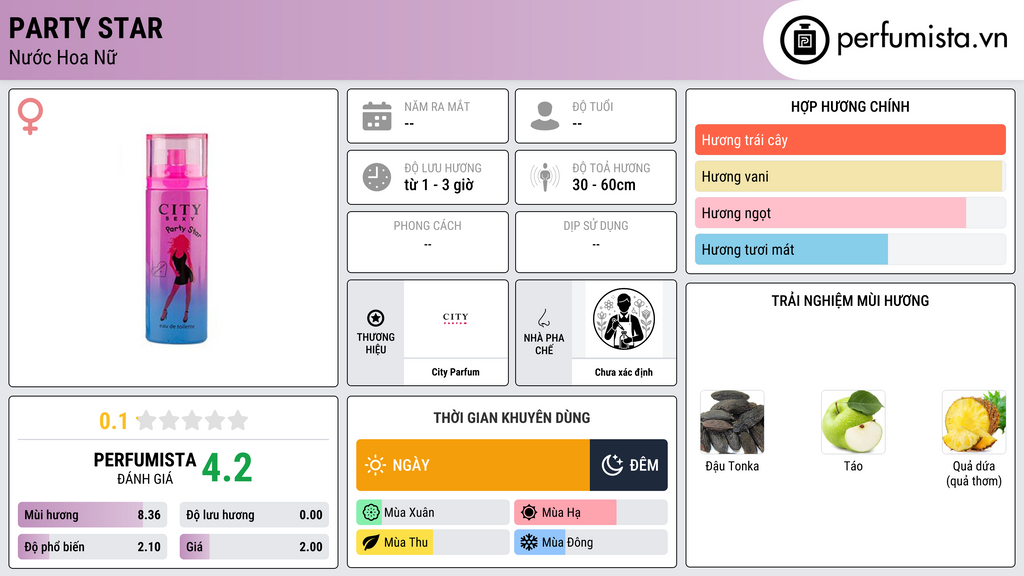The width and height of the screenshot is (1024, 576).
Task: Click the sun icon for Mùa Hạ
Action: (529, 513)
